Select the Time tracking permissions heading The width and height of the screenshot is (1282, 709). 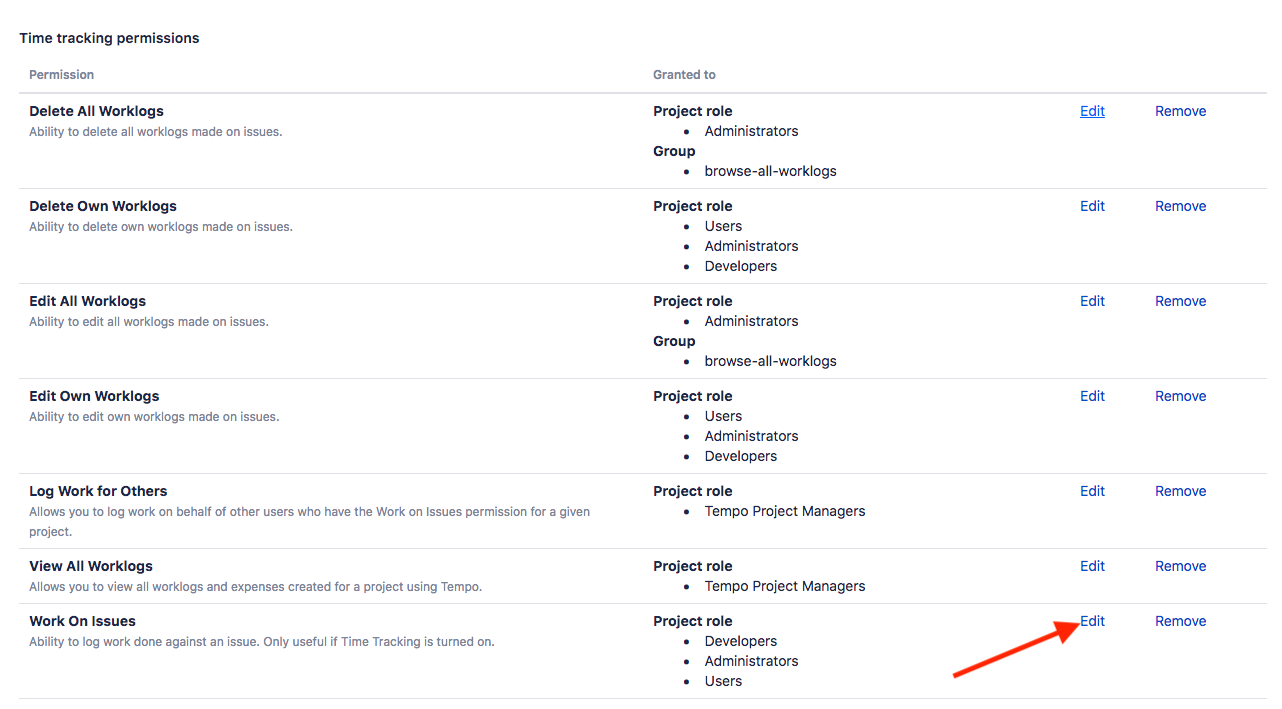109,38
